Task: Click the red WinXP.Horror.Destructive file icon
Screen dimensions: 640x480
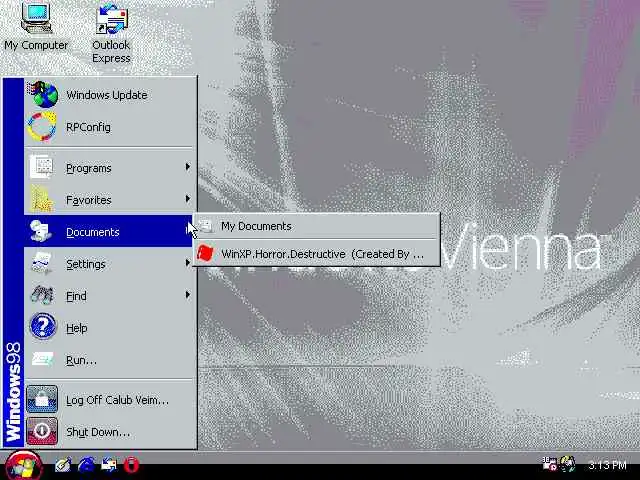Action: pyautogui.click(x=205, y=253)
